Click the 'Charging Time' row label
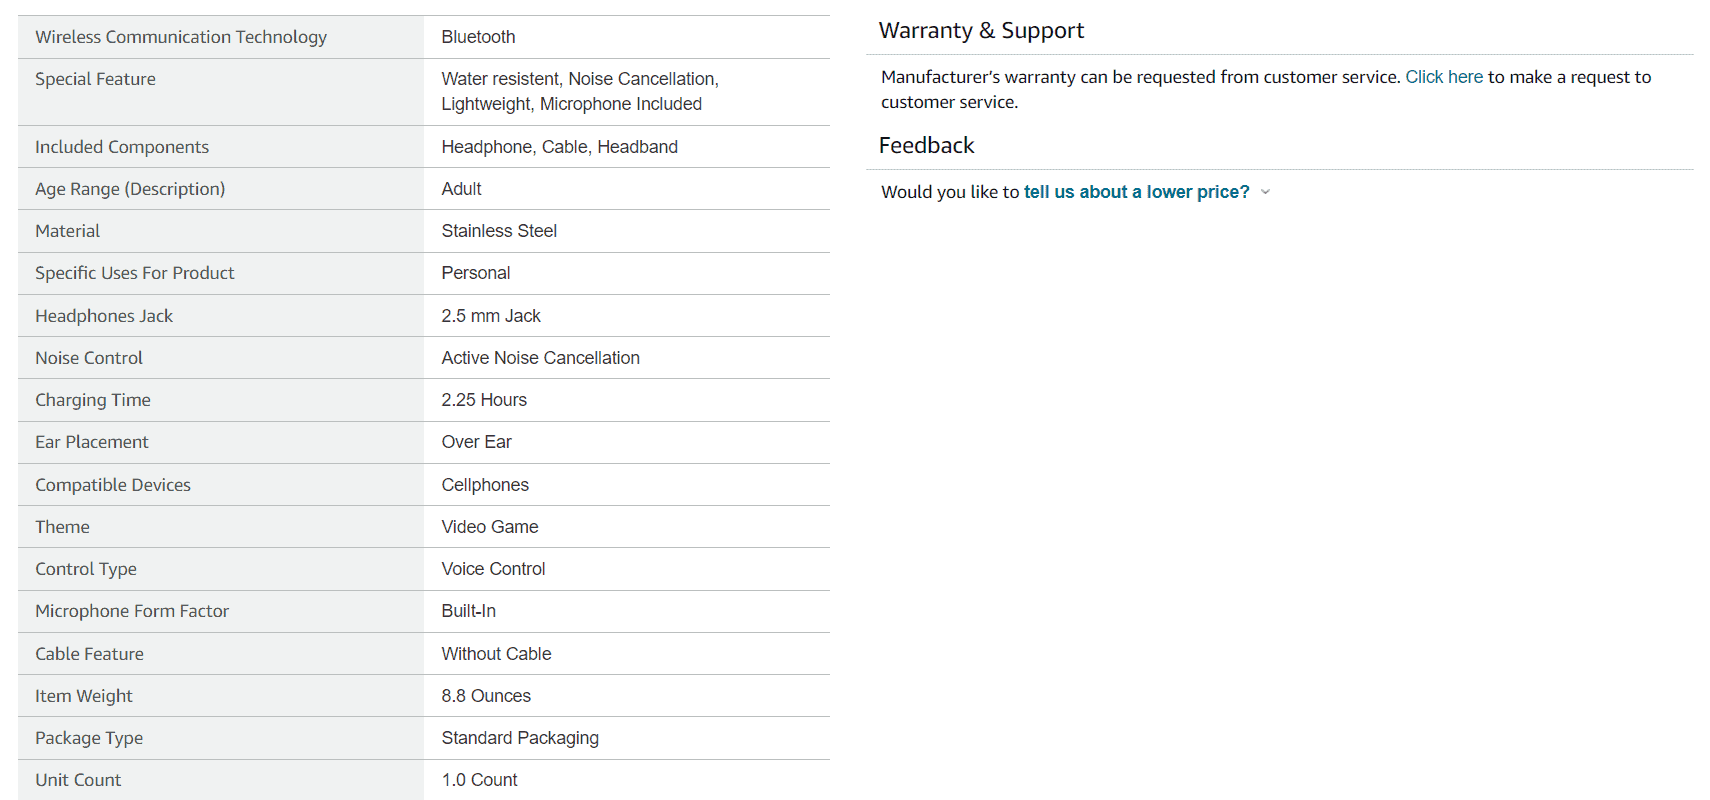 point(93,400)
